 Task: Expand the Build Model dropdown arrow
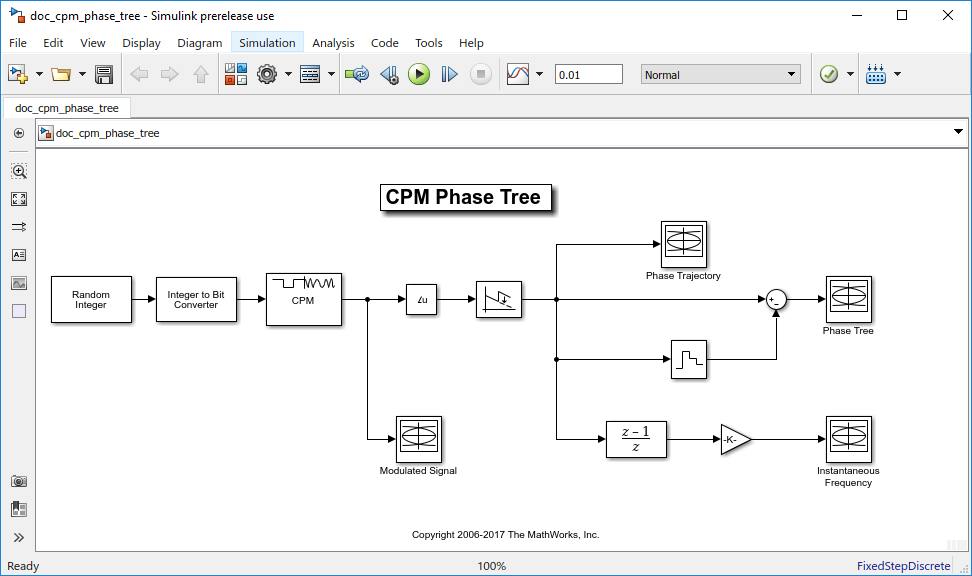[x=897, y=74]
